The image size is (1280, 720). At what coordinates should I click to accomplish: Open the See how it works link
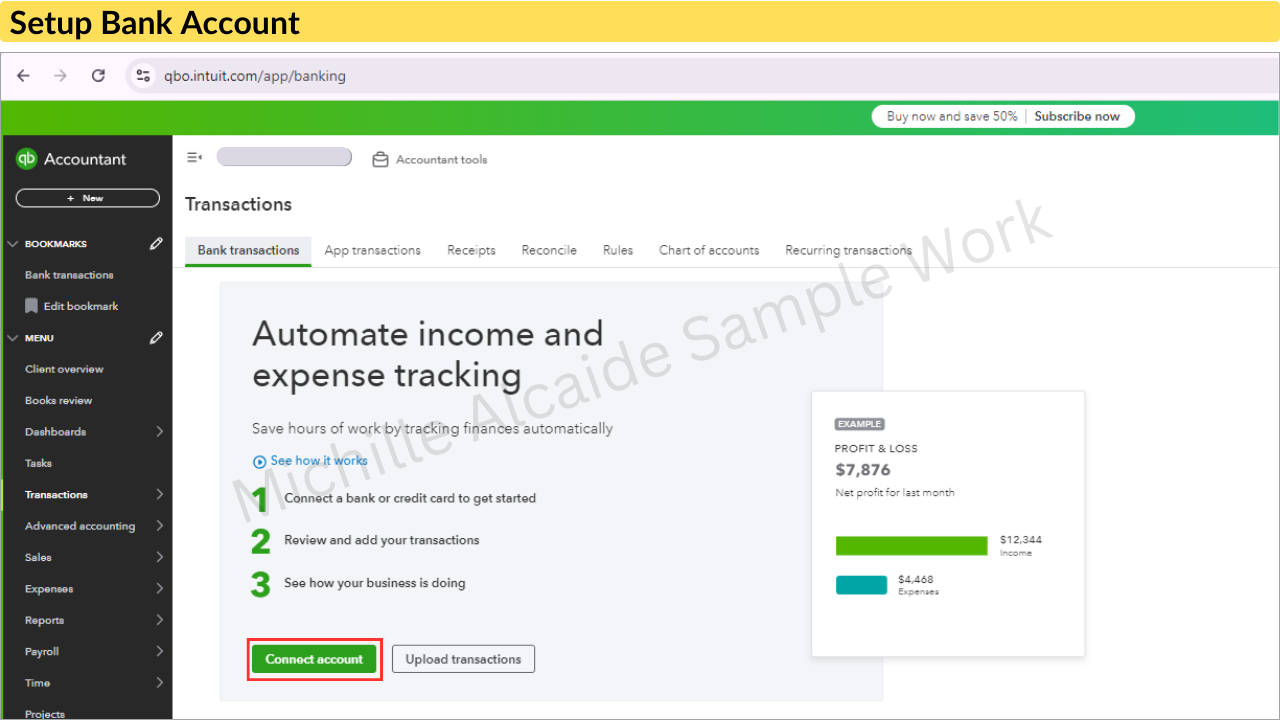point(319,461)
